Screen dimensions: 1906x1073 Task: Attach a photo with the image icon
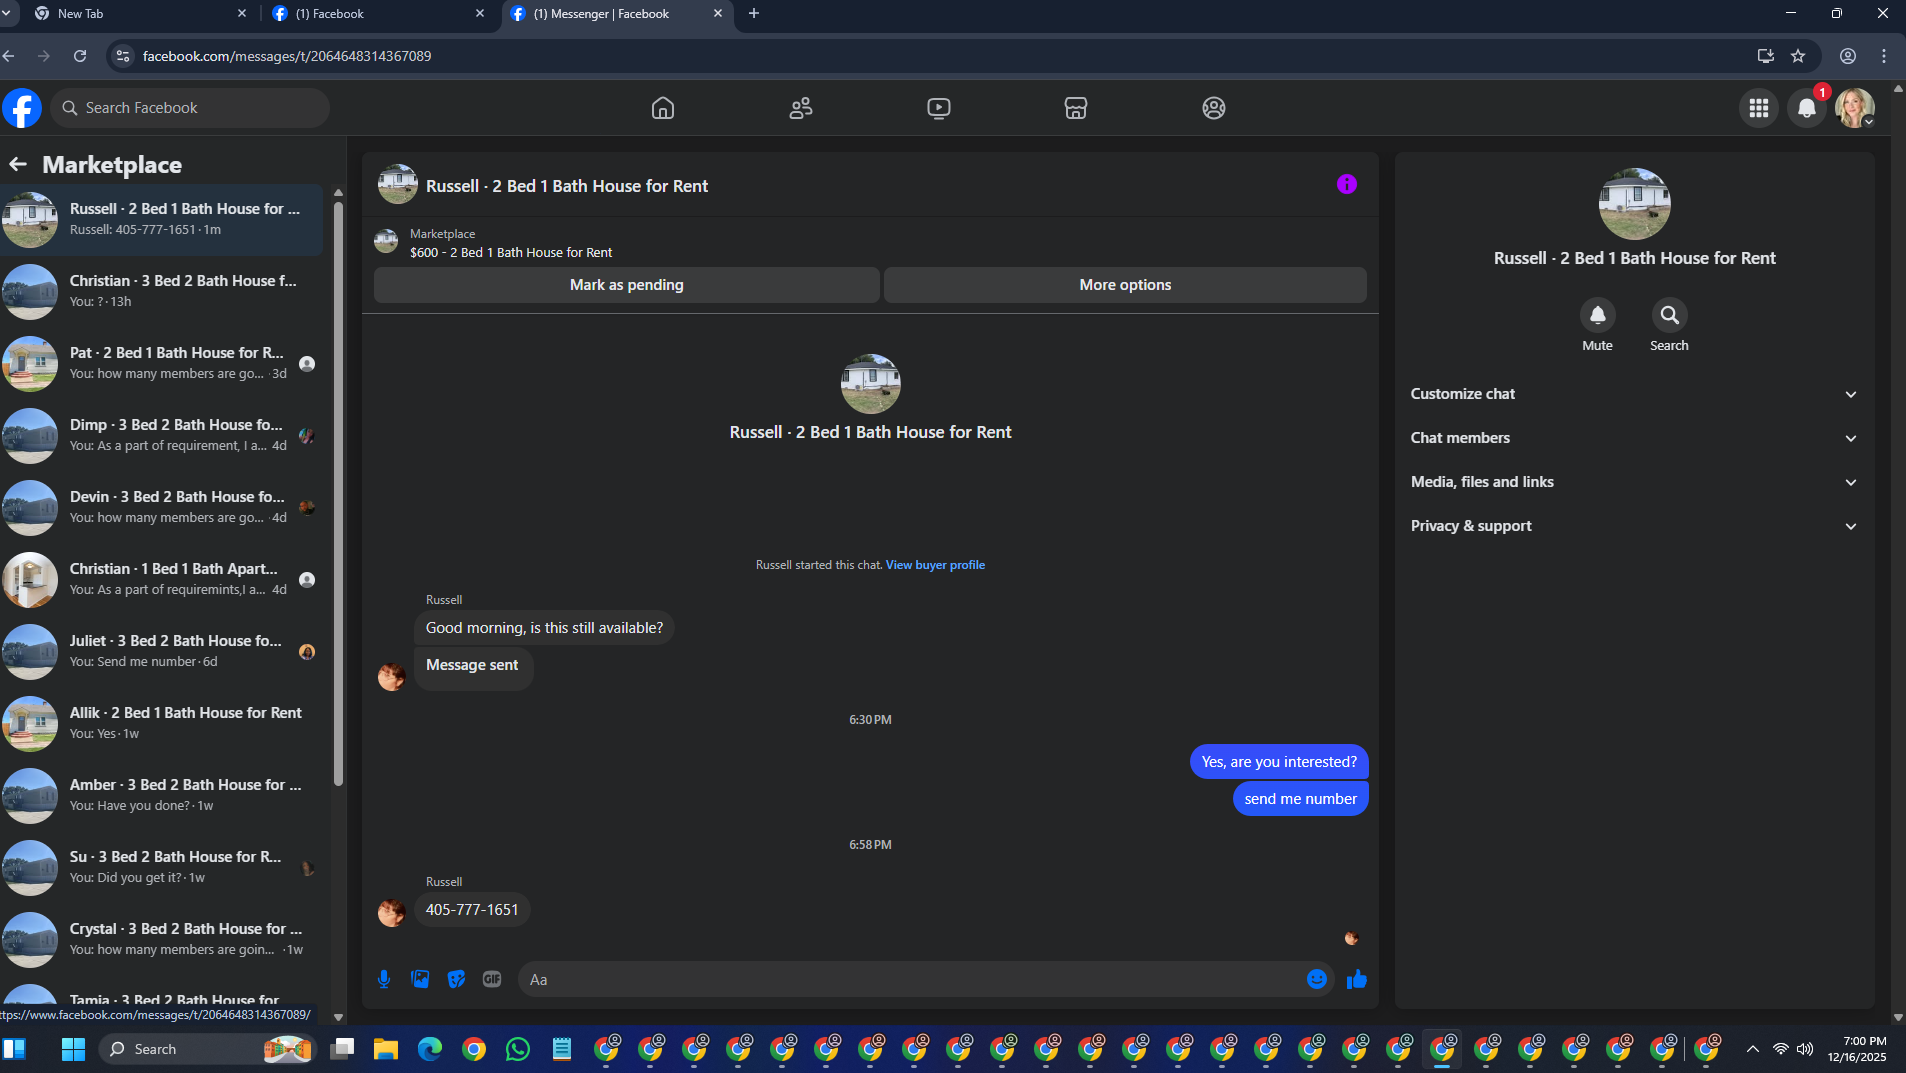point(420,979)
